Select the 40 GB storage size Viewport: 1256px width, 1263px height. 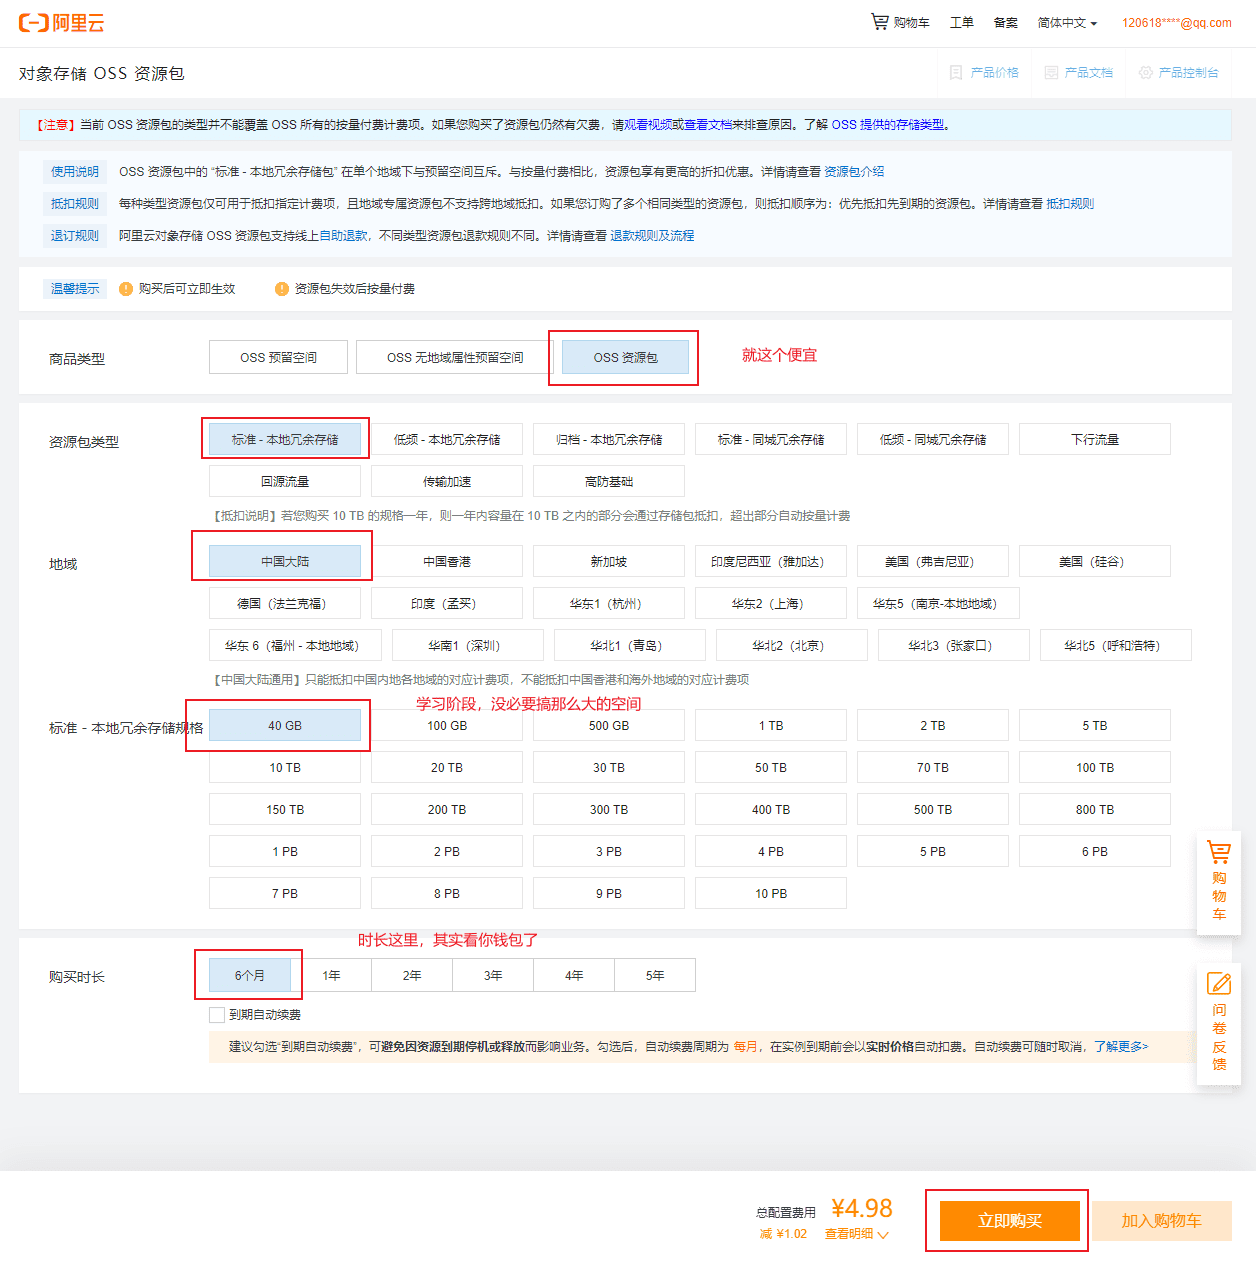[x=285, y=725]
